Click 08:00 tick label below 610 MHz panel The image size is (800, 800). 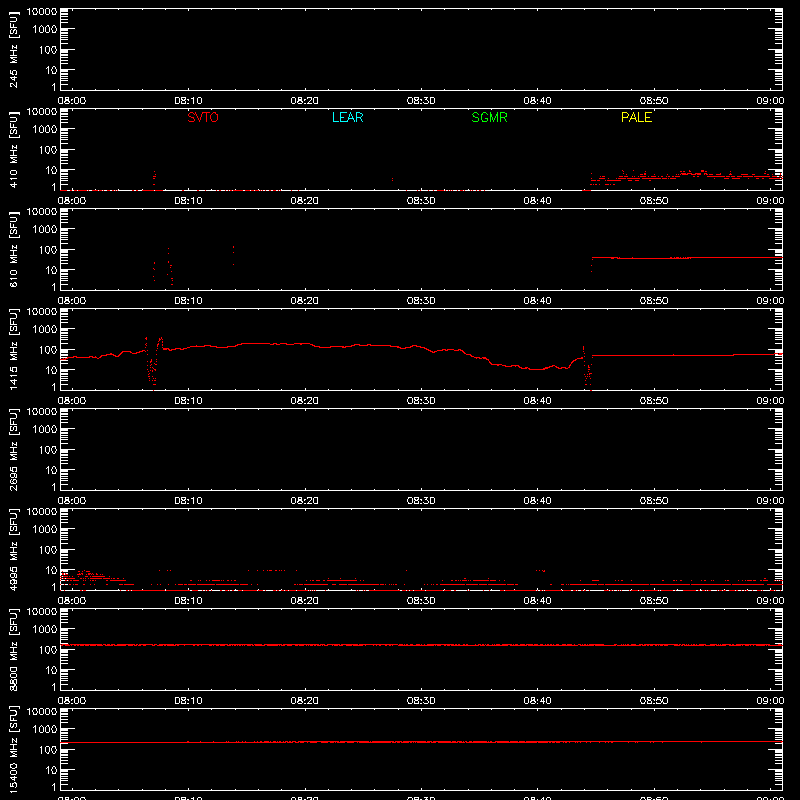point(72,301)
